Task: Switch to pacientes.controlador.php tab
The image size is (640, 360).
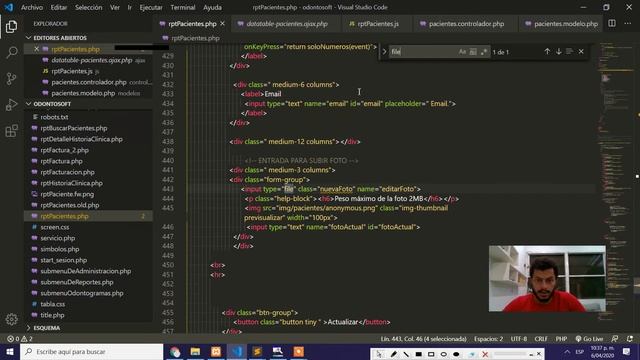Action: click(465, 24)
